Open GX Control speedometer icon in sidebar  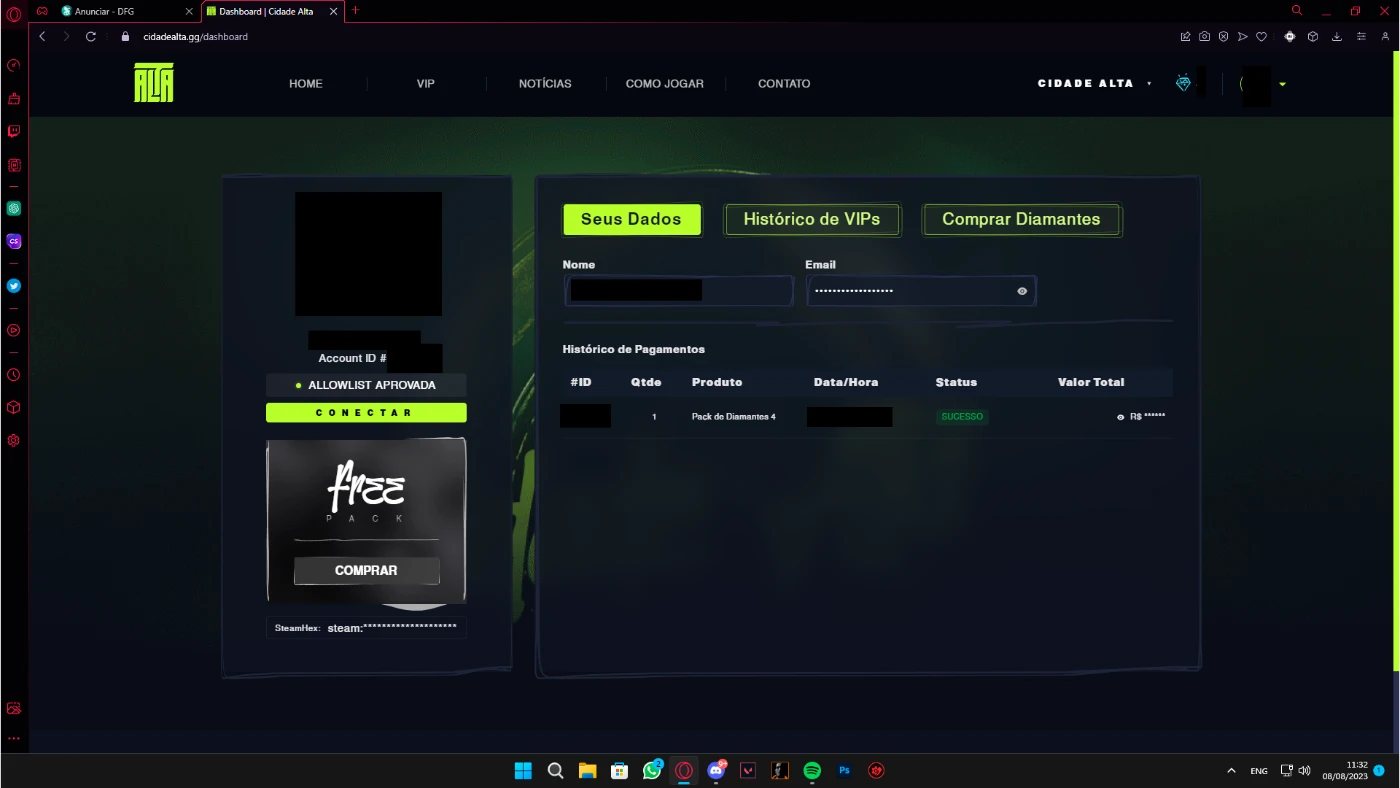[x=14, y=66]
